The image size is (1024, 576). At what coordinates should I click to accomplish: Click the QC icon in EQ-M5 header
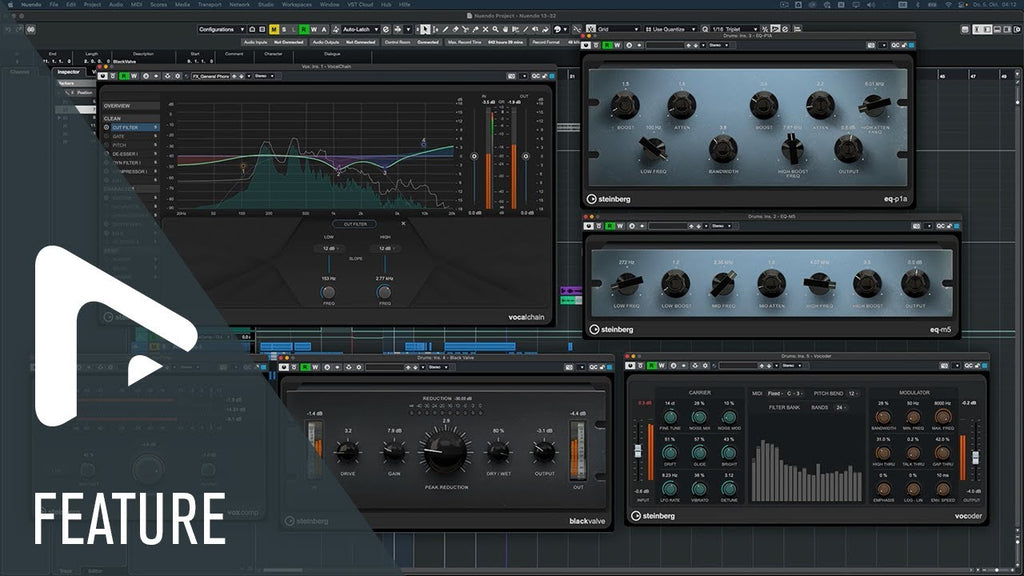pos(941,226)
